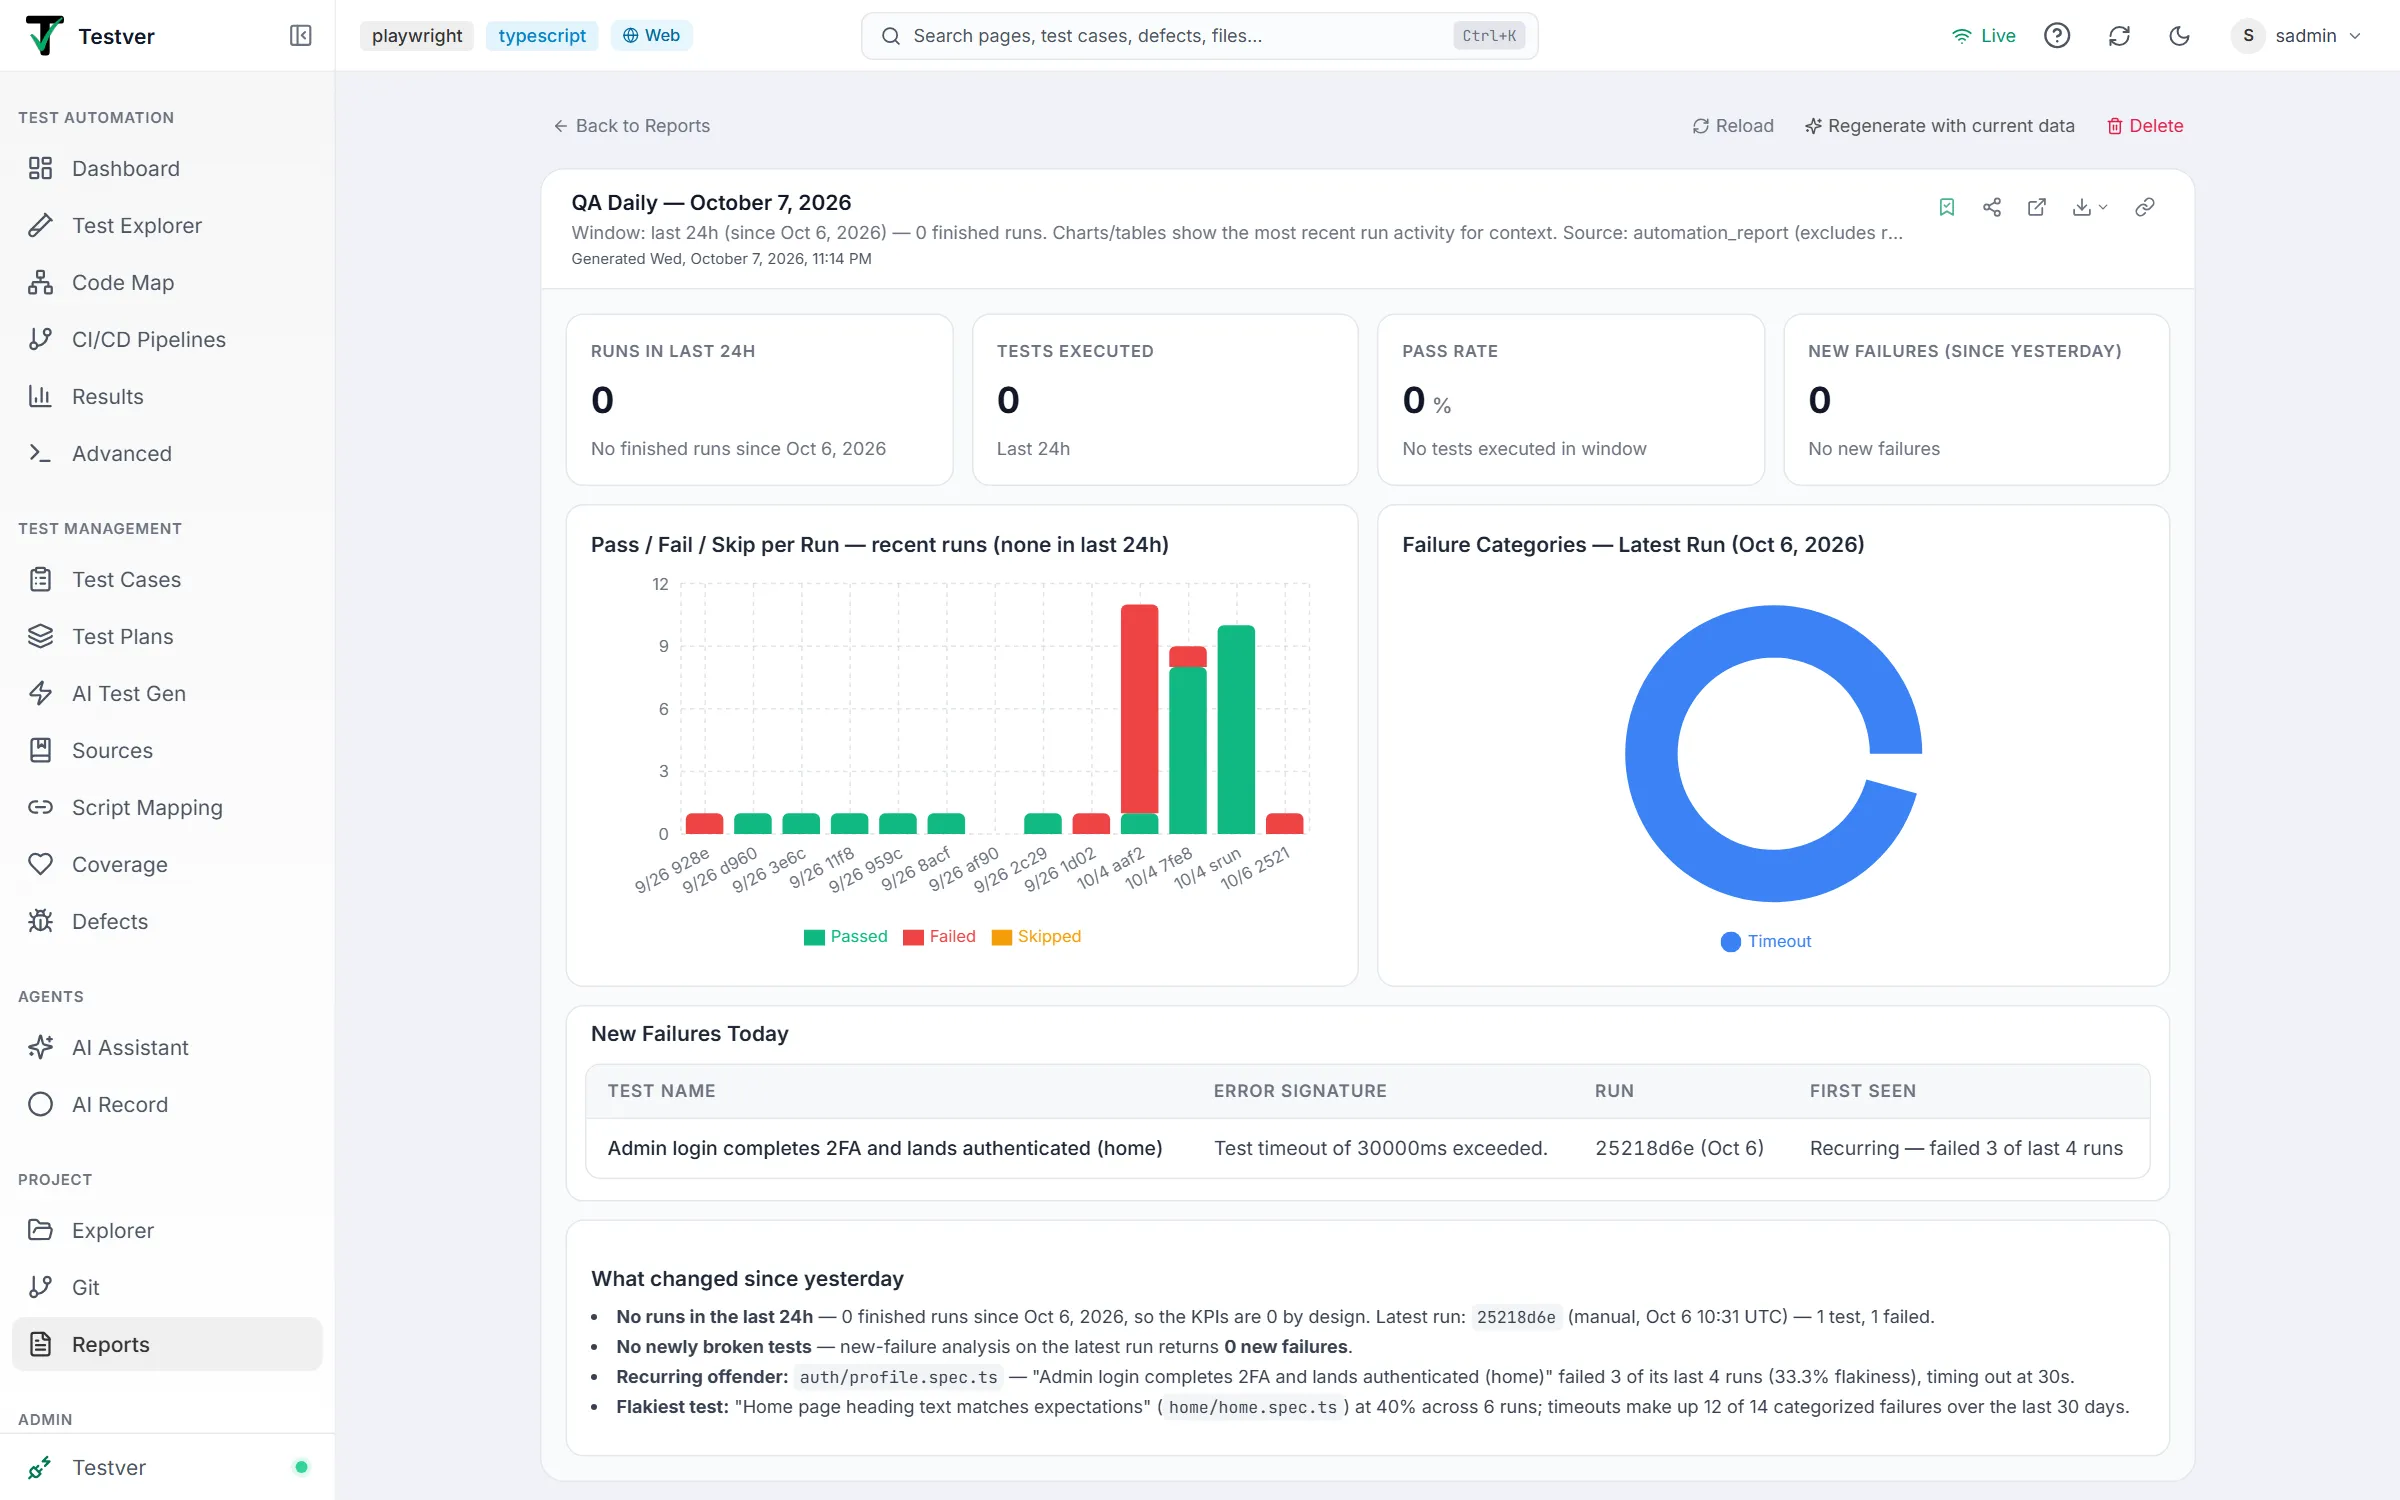Reload the report
2400x1500 pixels.
click(x=1733, y=126)
